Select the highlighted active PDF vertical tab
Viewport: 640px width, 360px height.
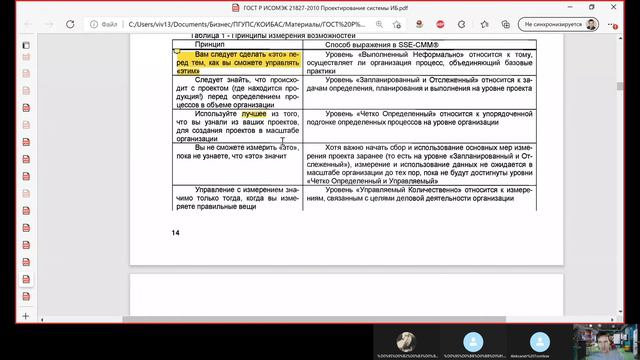[26, 279]
